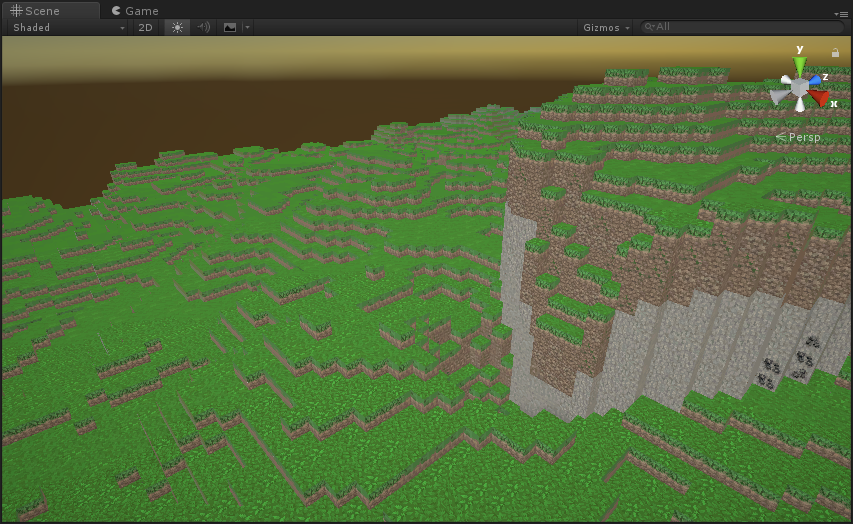
Task: Open the panel options menu icon
Action: 840,14
